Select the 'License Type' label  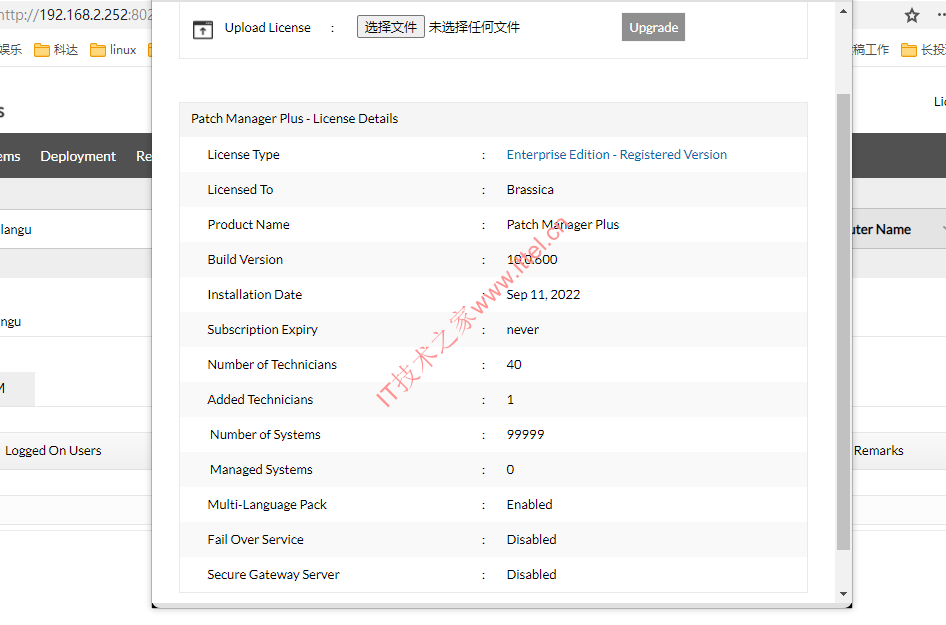(243, 154)
